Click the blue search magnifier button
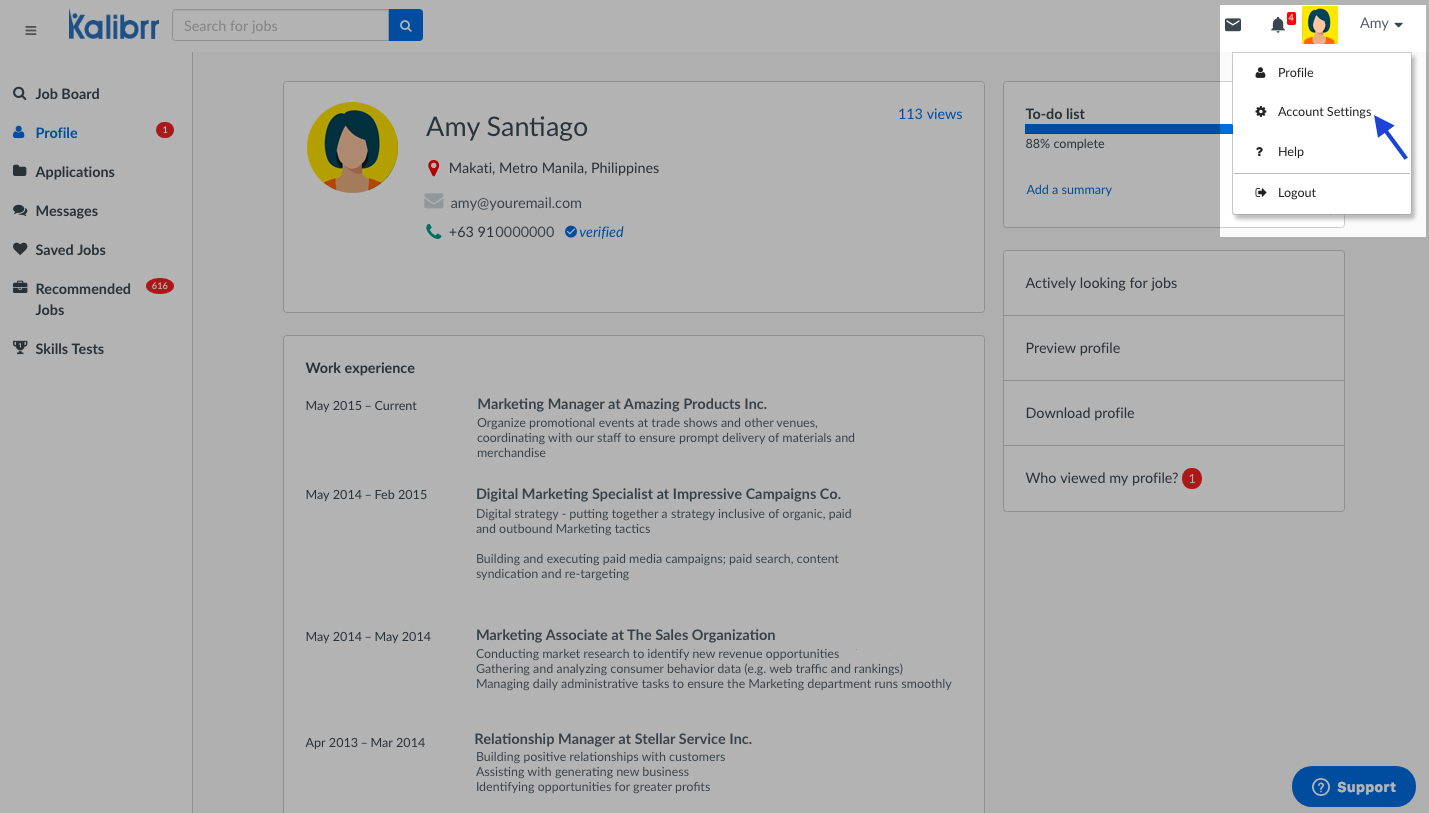 [405, 26]
